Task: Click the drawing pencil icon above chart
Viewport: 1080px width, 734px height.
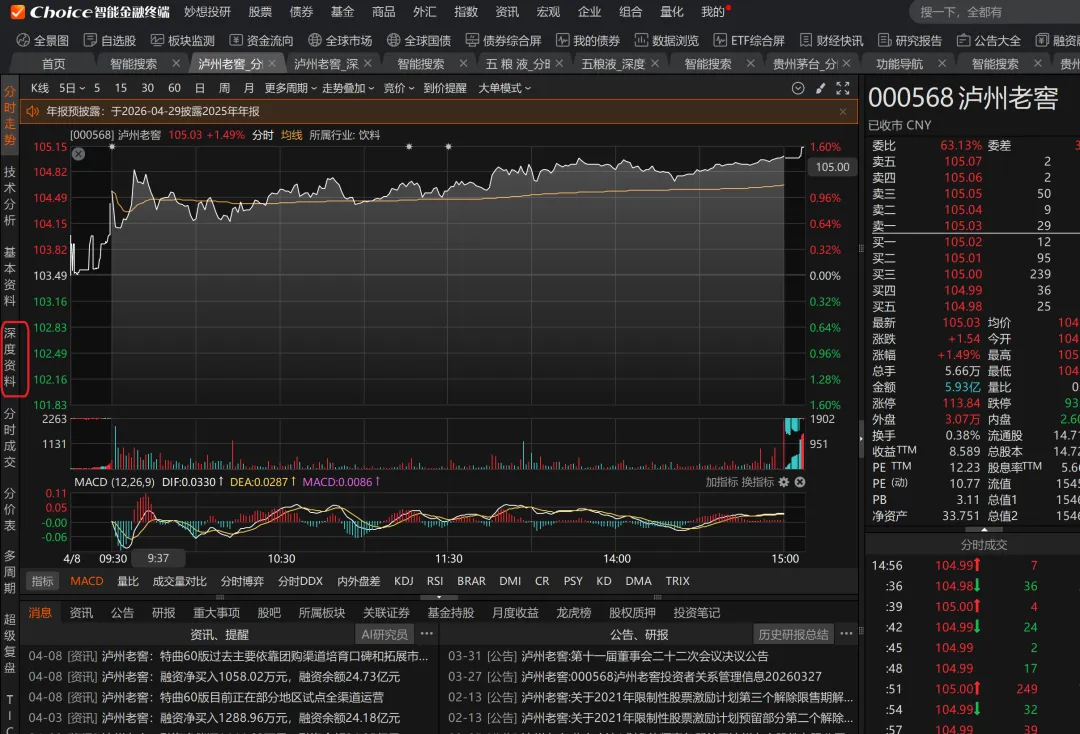Action: (820, 88)
